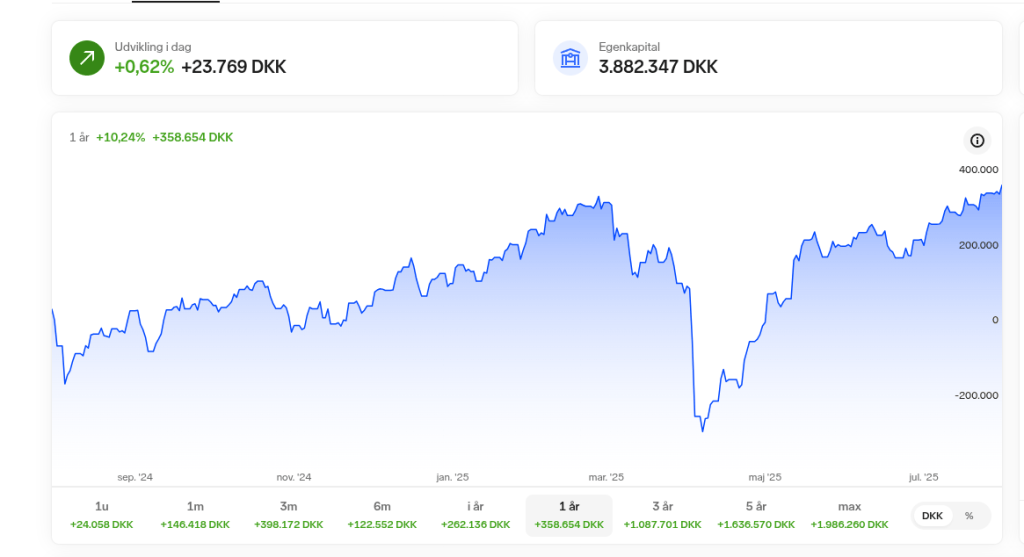
Task: Select the 1m time period
Action: coord(195,515)
